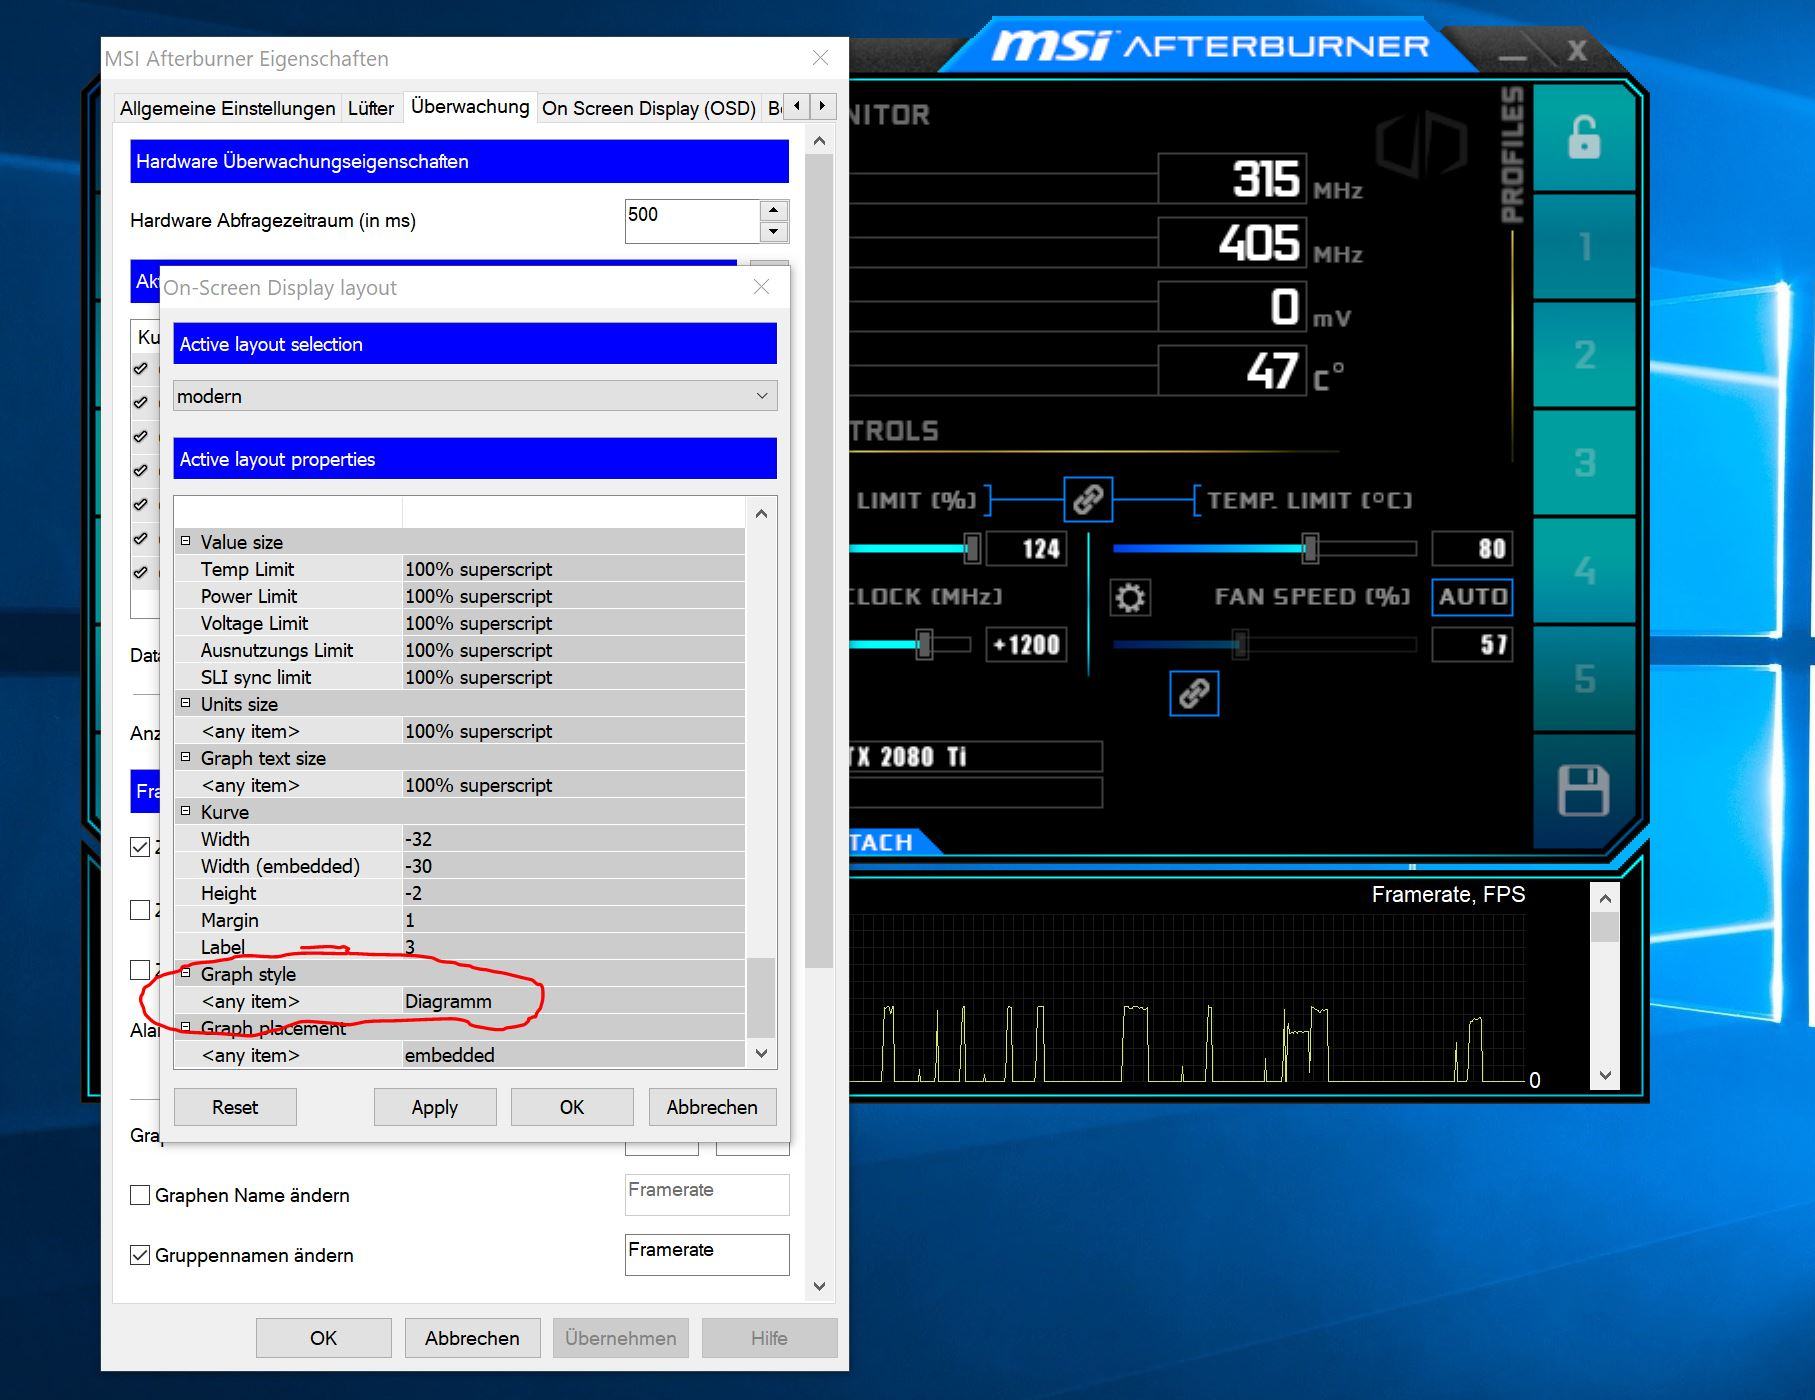Enable the Graphen Name ändern checkbox
1815x1400 pixels.
point(140,1195)
